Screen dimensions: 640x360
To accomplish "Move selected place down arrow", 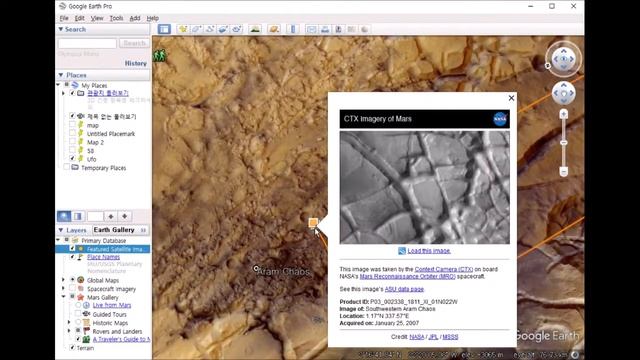I will pos(124,216).
